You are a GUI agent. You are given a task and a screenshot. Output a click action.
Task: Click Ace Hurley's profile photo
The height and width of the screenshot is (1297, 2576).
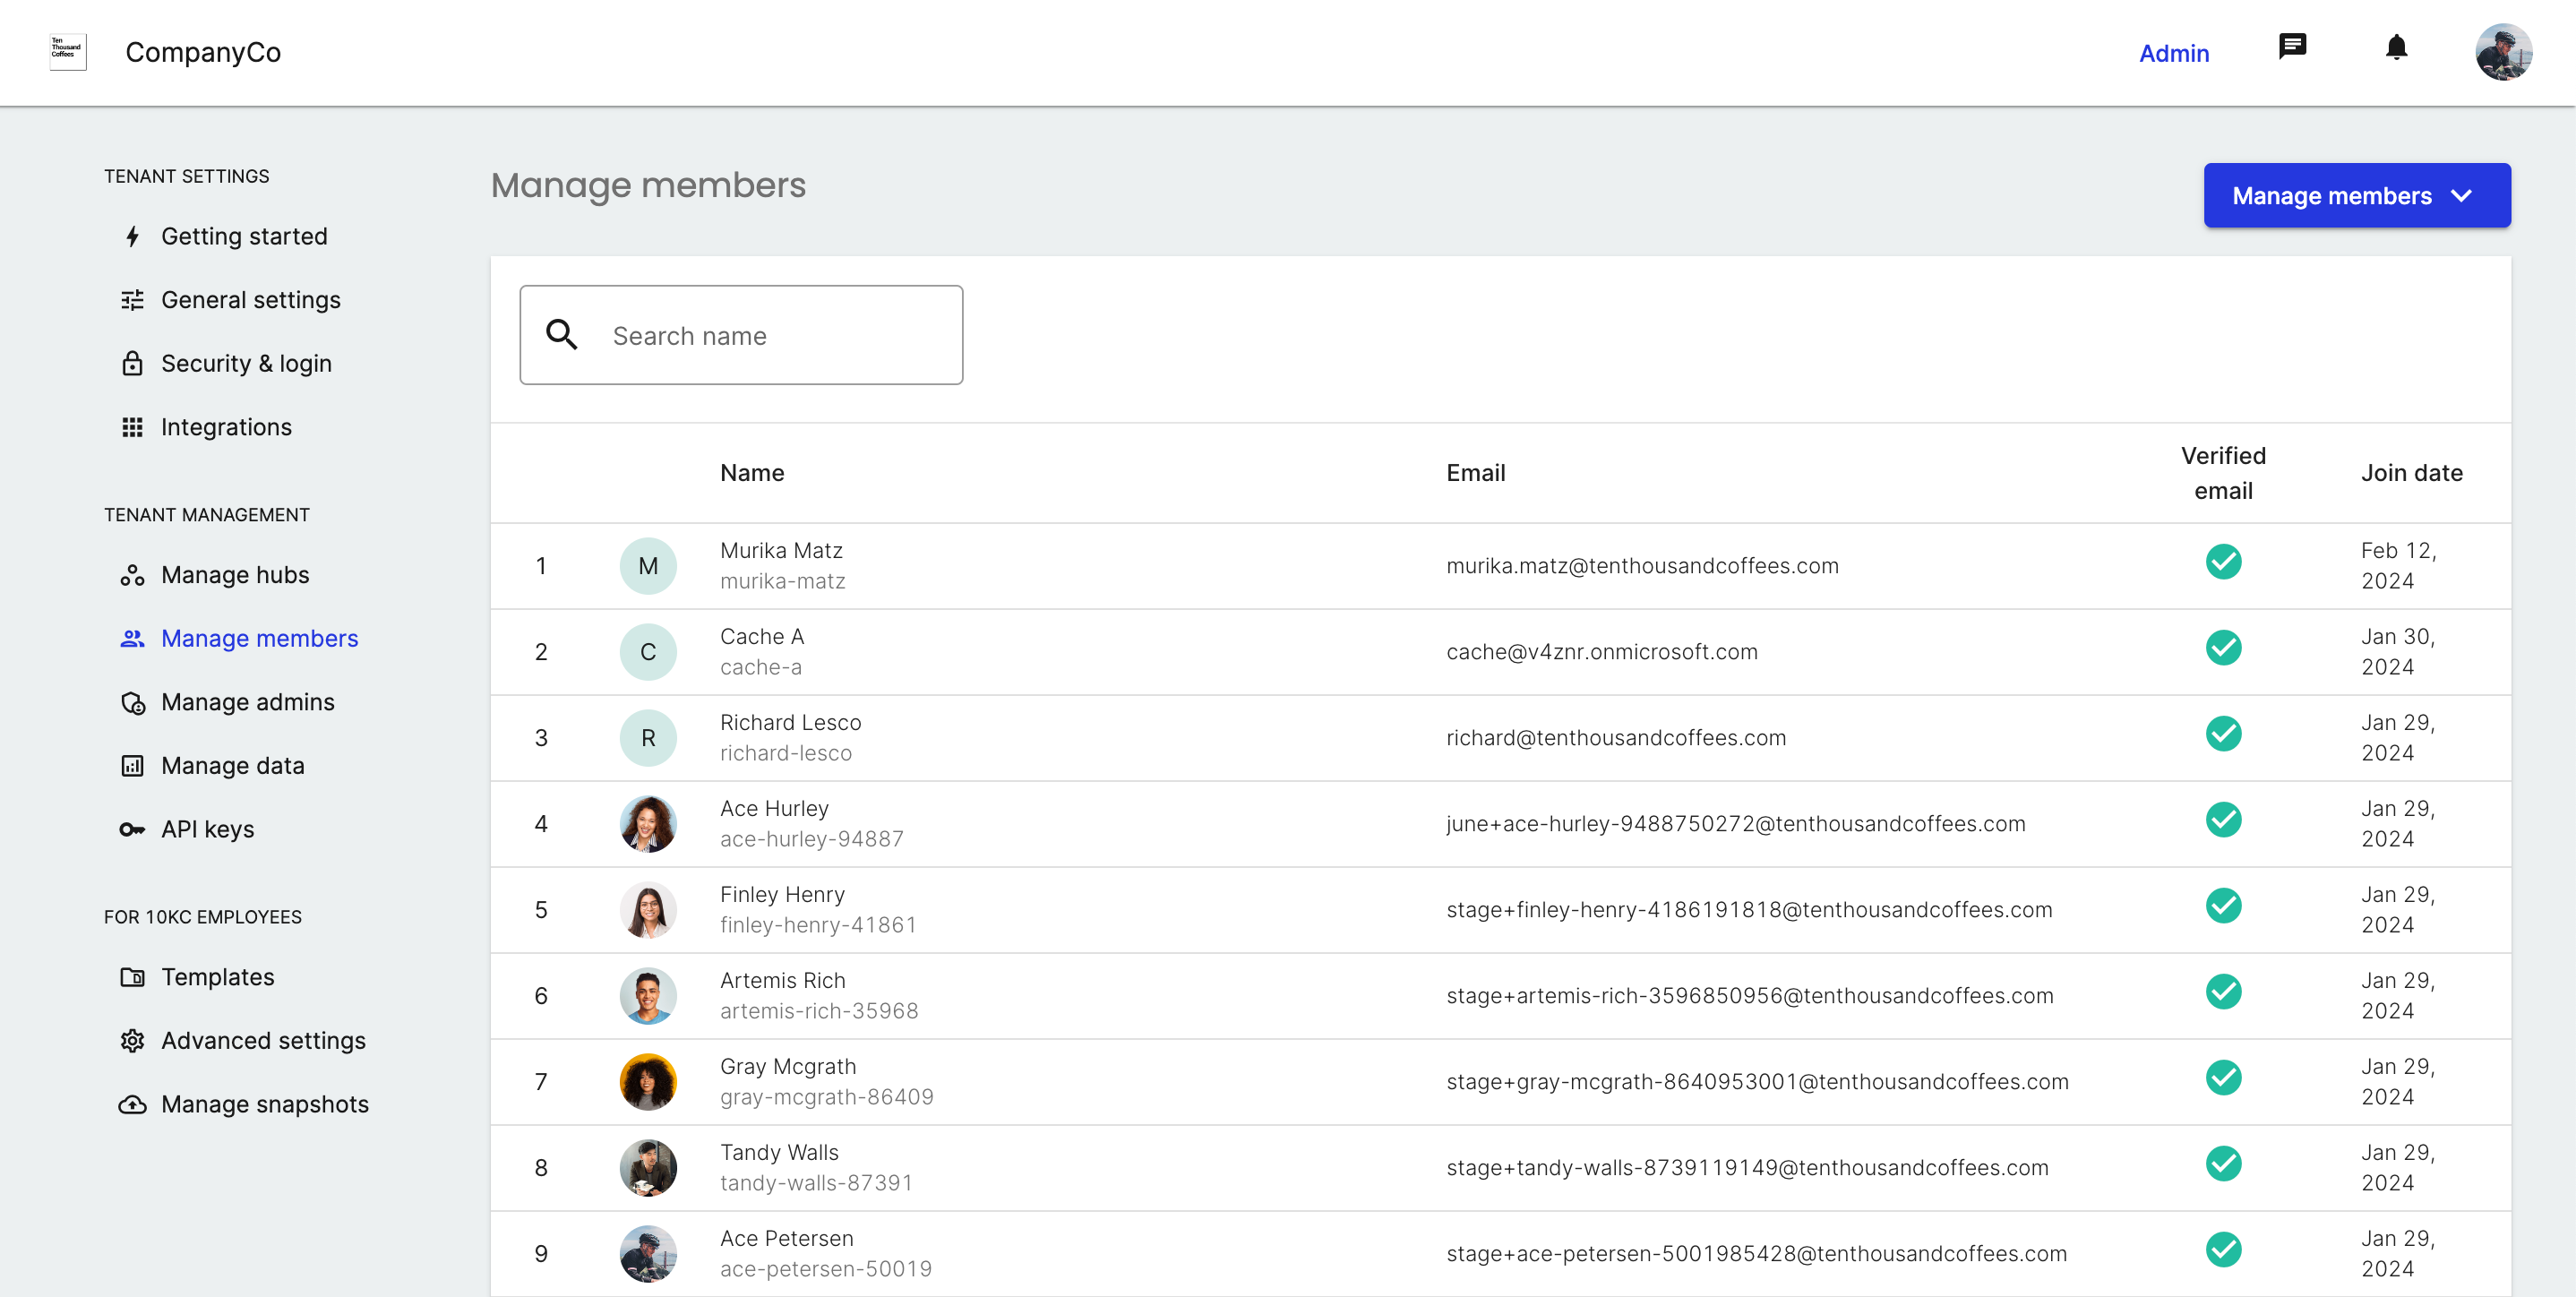[x=648, y=824]
